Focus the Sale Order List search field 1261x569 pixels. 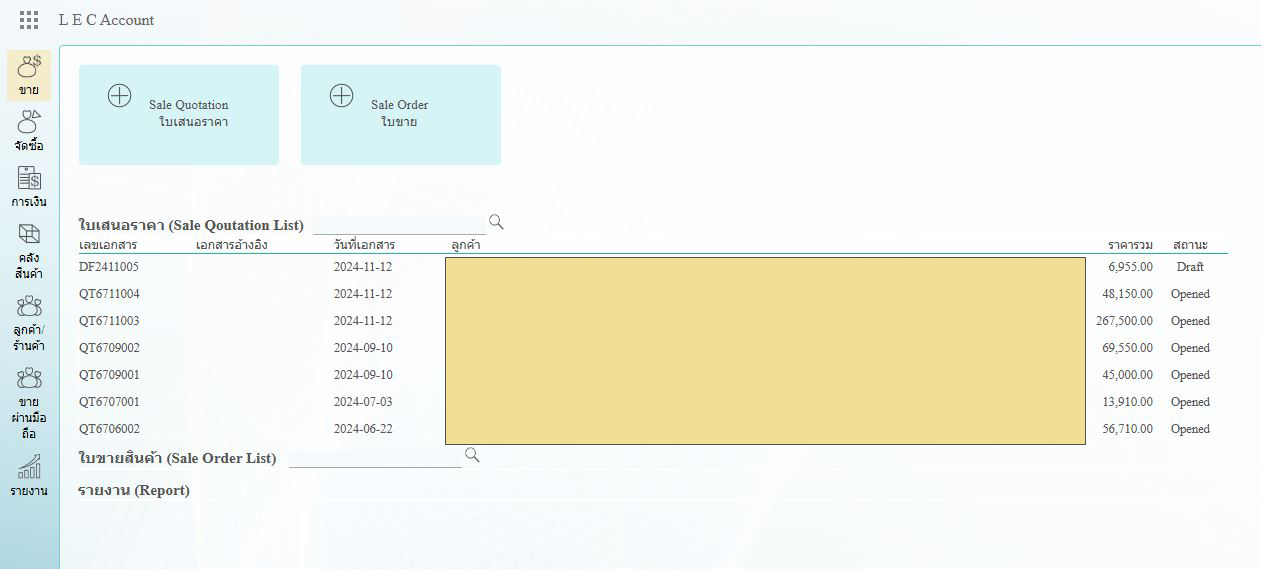click(x=375, y=458)
